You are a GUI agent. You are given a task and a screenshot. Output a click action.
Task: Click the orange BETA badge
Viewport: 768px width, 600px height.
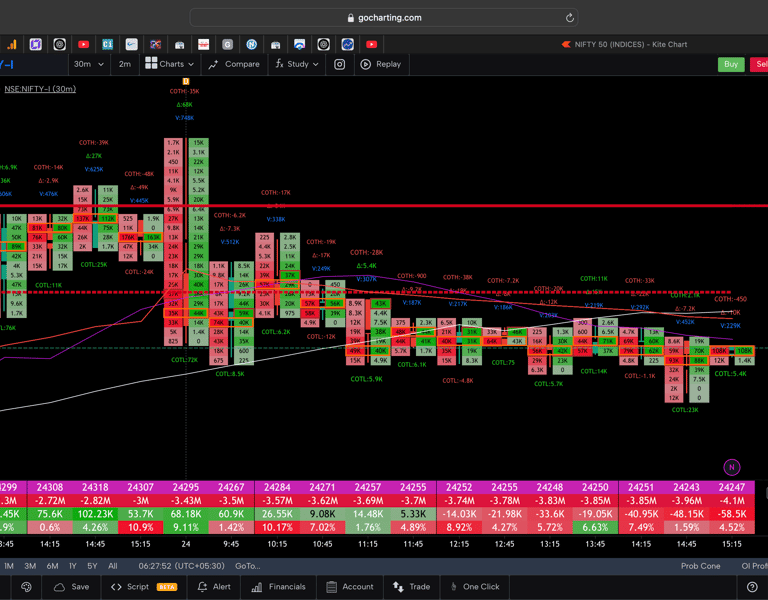pos(167,587)
